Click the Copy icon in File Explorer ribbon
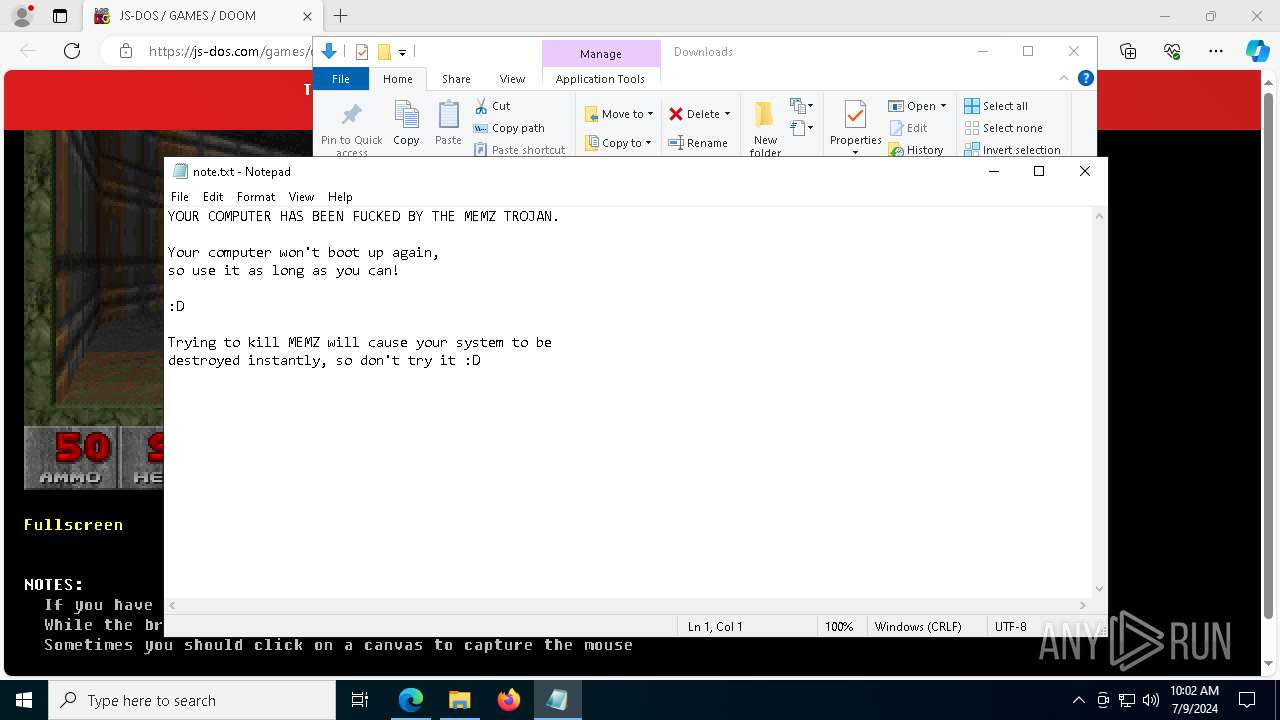The image size is (1280, 720). tap(406, 115)
